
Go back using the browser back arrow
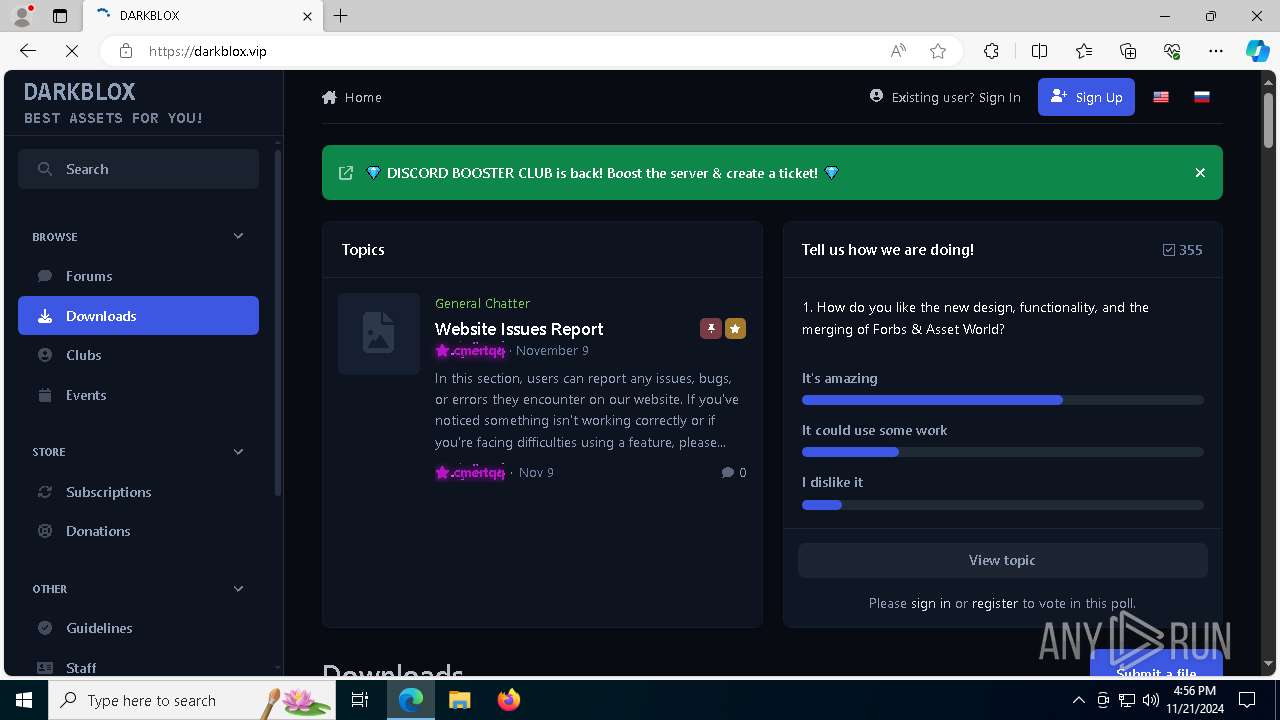28,51
